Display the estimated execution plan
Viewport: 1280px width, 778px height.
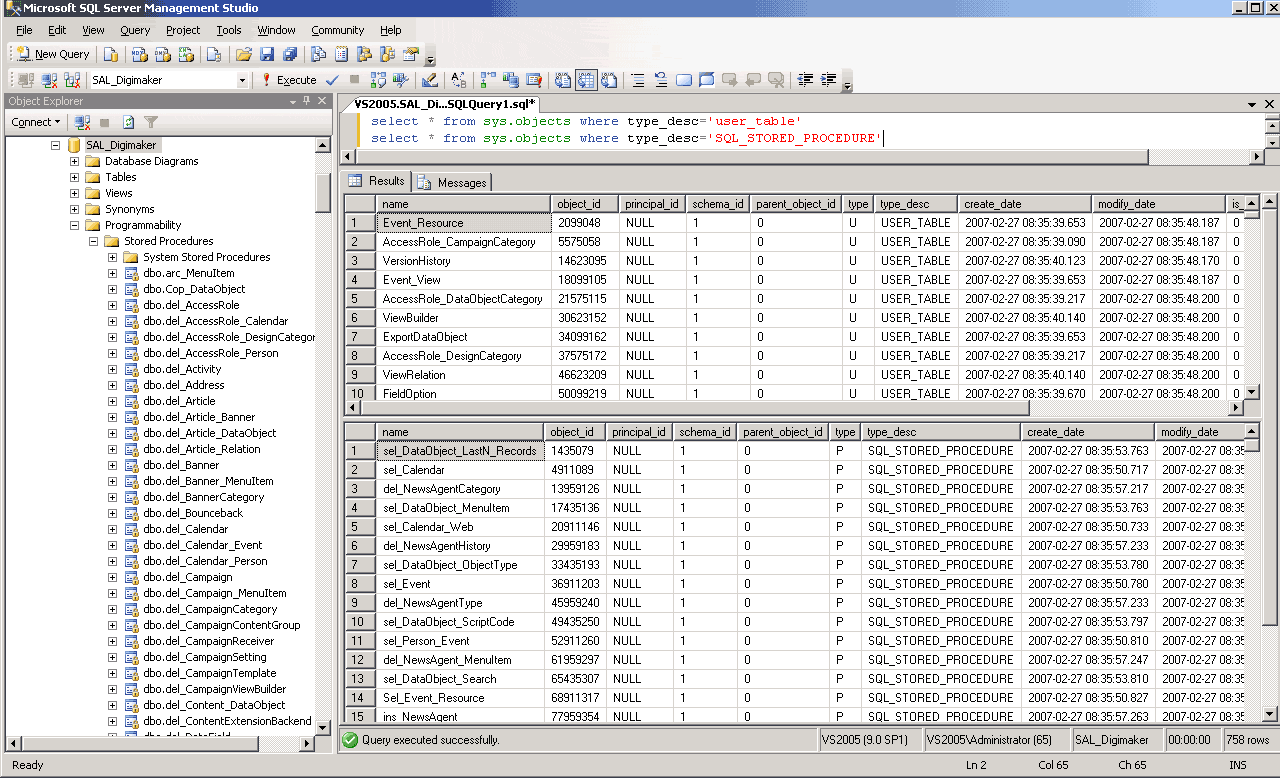coord(378,80)
